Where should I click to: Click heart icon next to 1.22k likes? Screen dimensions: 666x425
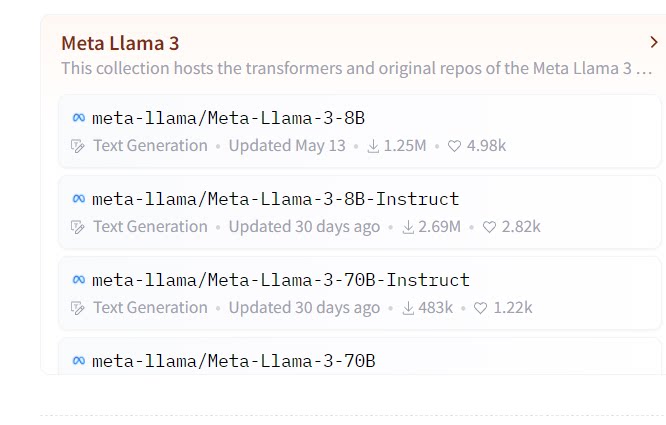[481, 308]
